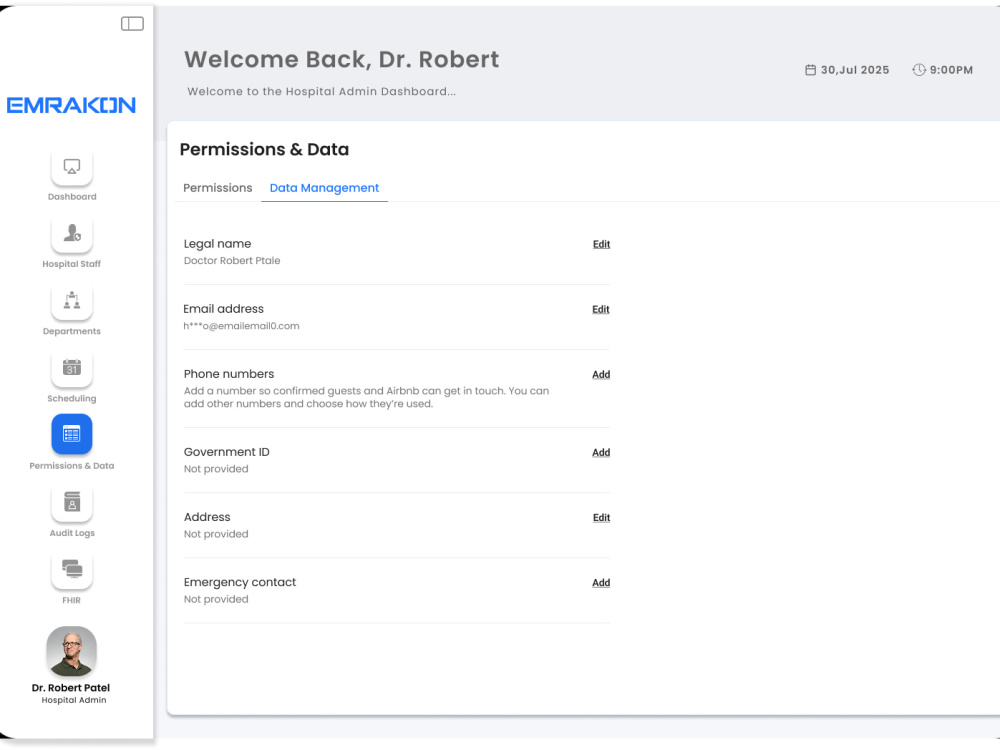Click the Email address heading
The width and height of the screenshot is (1000, 750).
pyautogui.click(x=223, y=309)
